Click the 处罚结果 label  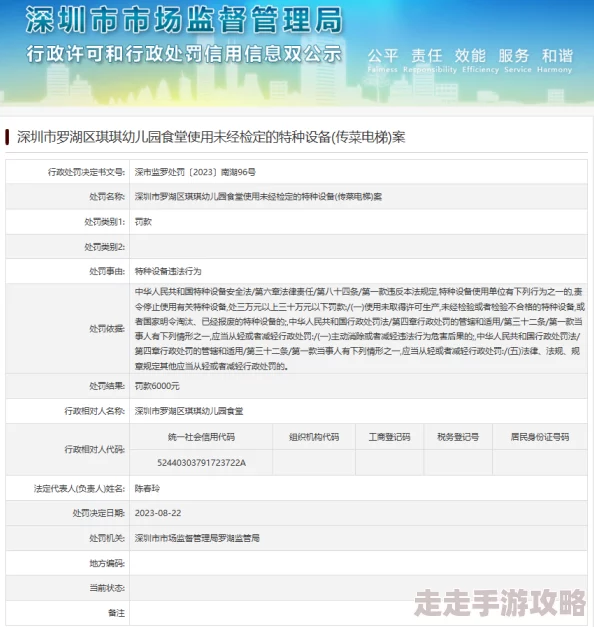pyautogui.click(x=107, y=386)
